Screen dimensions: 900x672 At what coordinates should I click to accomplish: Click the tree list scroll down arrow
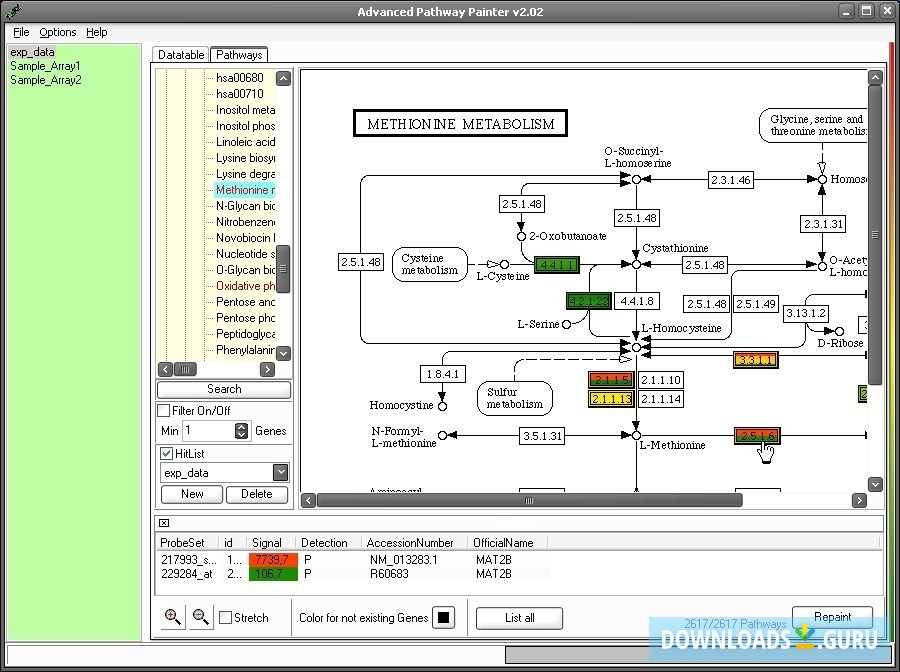coord(284,353)
